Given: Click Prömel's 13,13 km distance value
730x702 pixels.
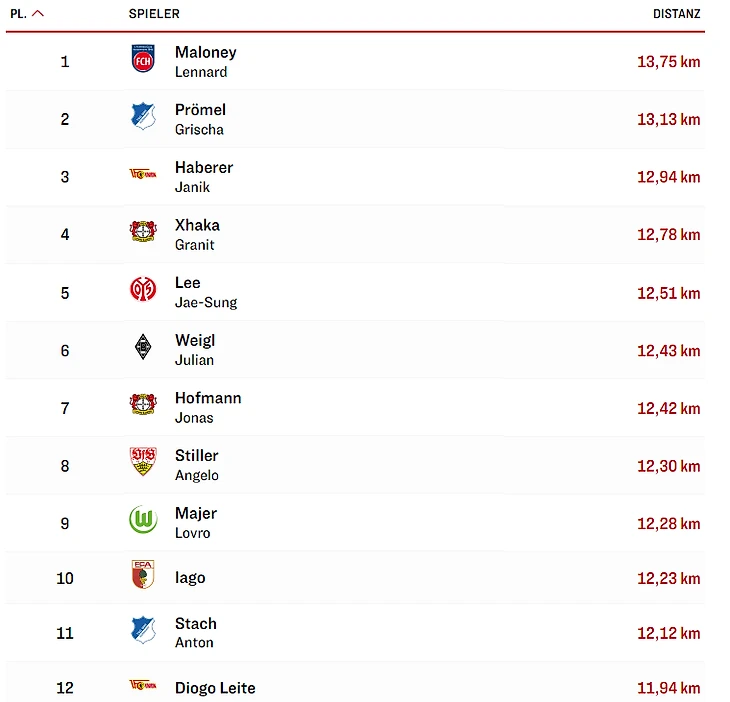Looking at the screenshot, I should (x=668, y=119).
